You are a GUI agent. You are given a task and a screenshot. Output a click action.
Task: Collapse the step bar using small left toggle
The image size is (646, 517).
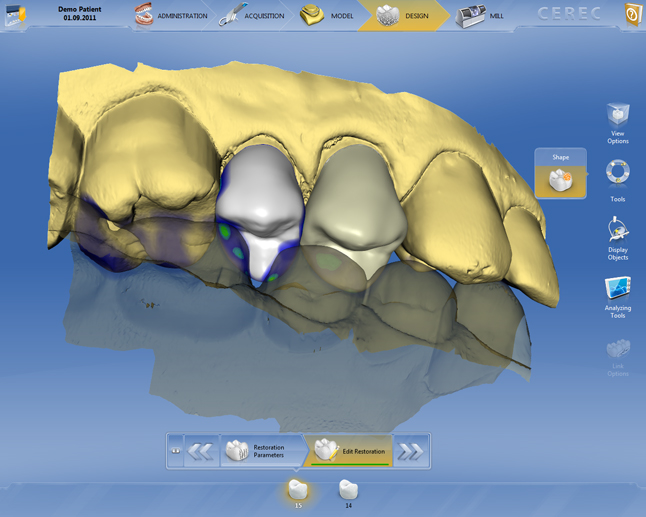(x=175, y=451)
